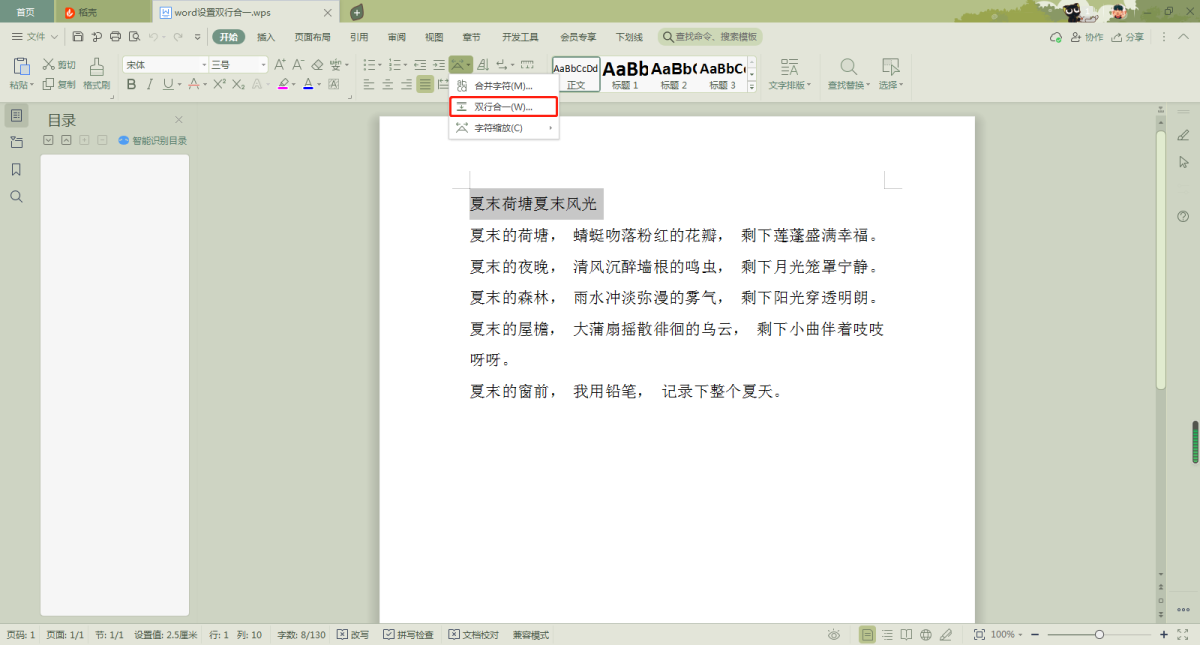Switch to the 插入 ribbon tab
Viewport: 1200px width, 645px height.
tap(266, 37)
